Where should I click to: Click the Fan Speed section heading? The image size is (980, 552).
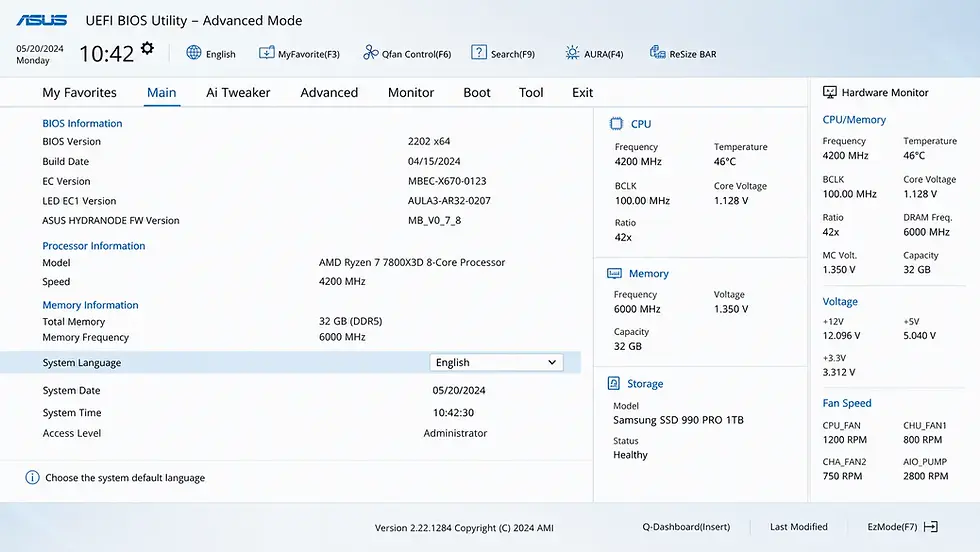[847, 403]
